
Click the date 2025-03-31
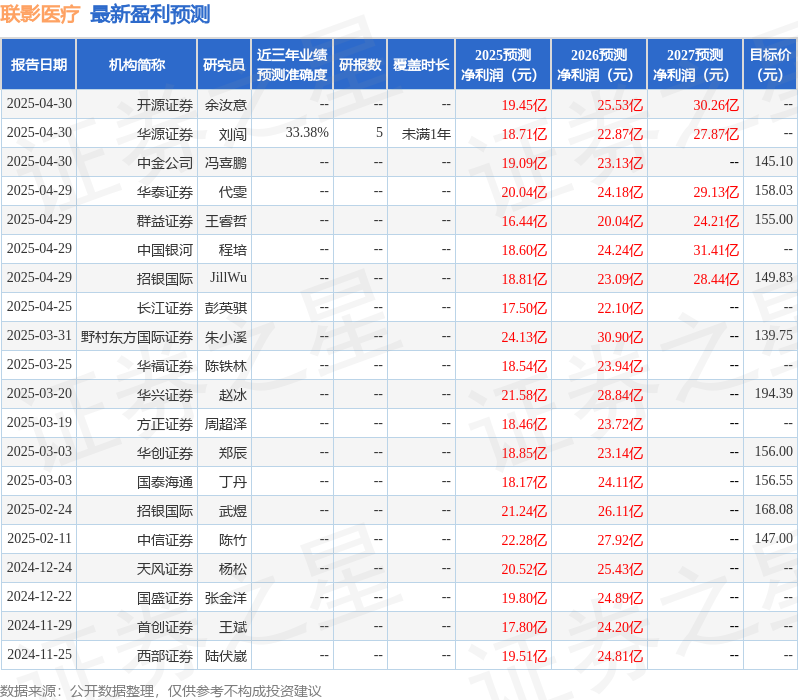[x=39, y=335]
